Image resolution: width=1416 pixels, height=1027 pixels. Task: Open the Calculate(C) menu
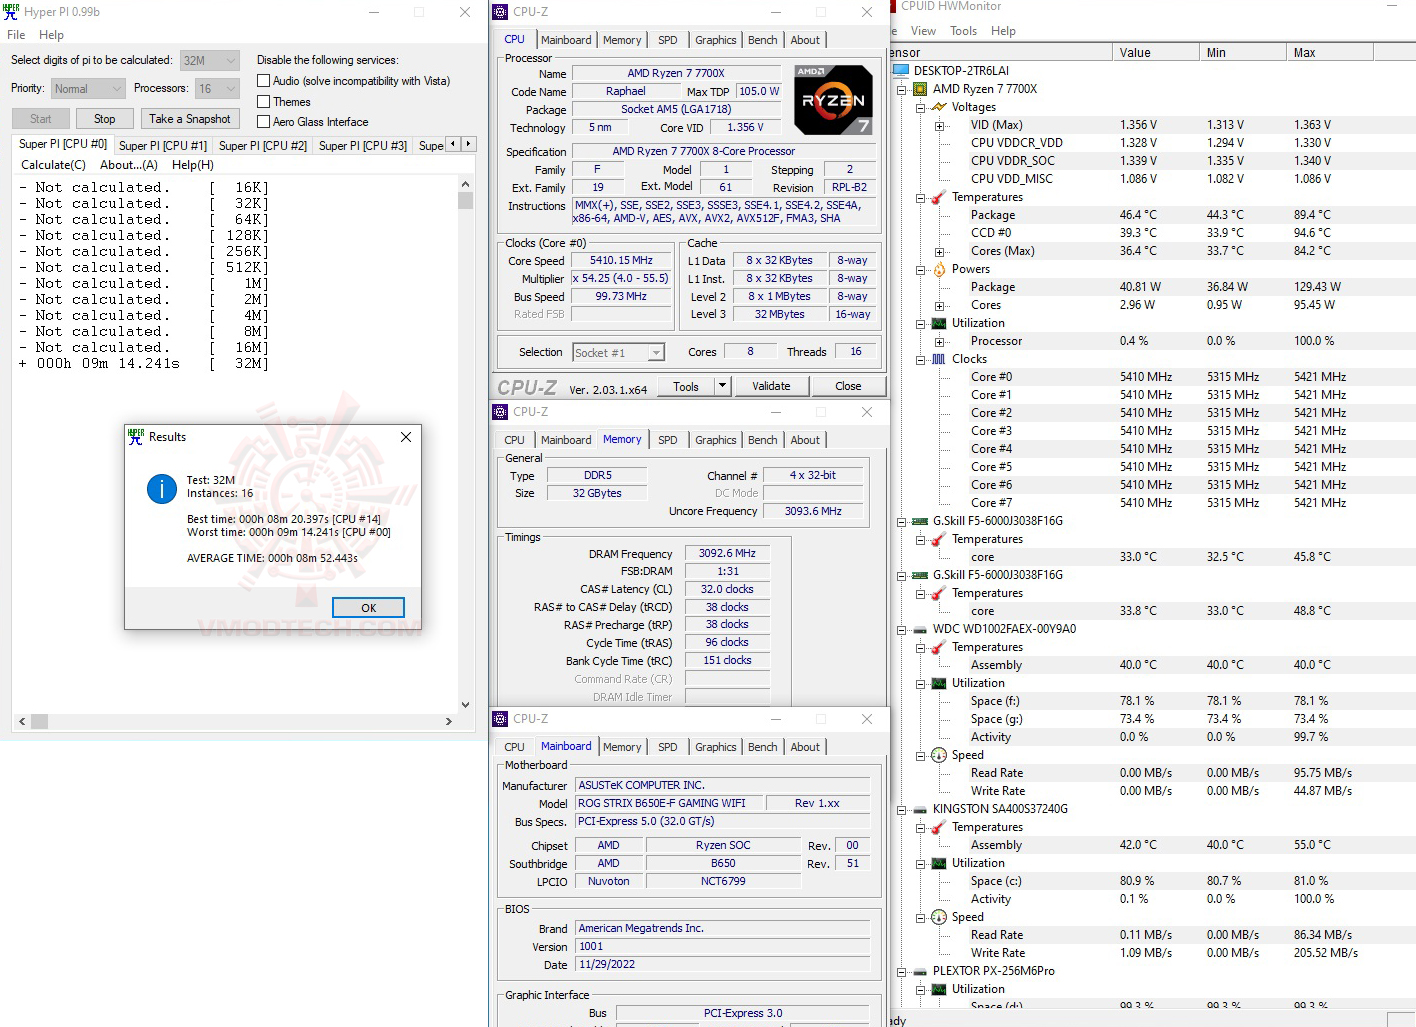(x=53, y=165)
